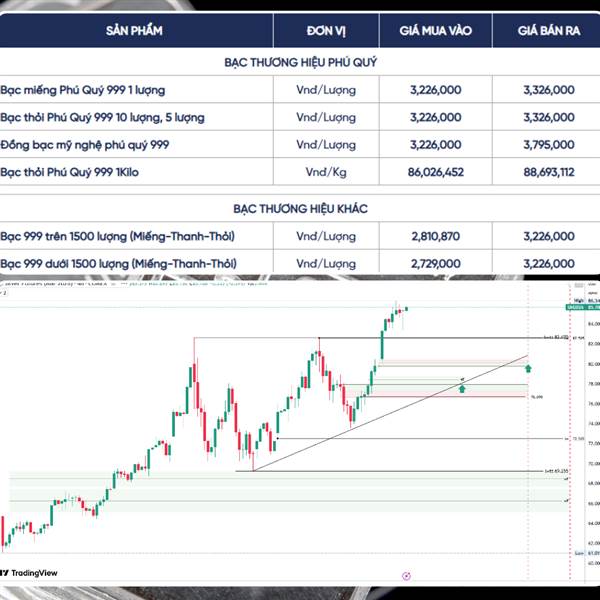The image size is (600, 600).
Task: Click the lower green arrow marker near the trendline
Action: pyautogui.click(x=462, y=389)
